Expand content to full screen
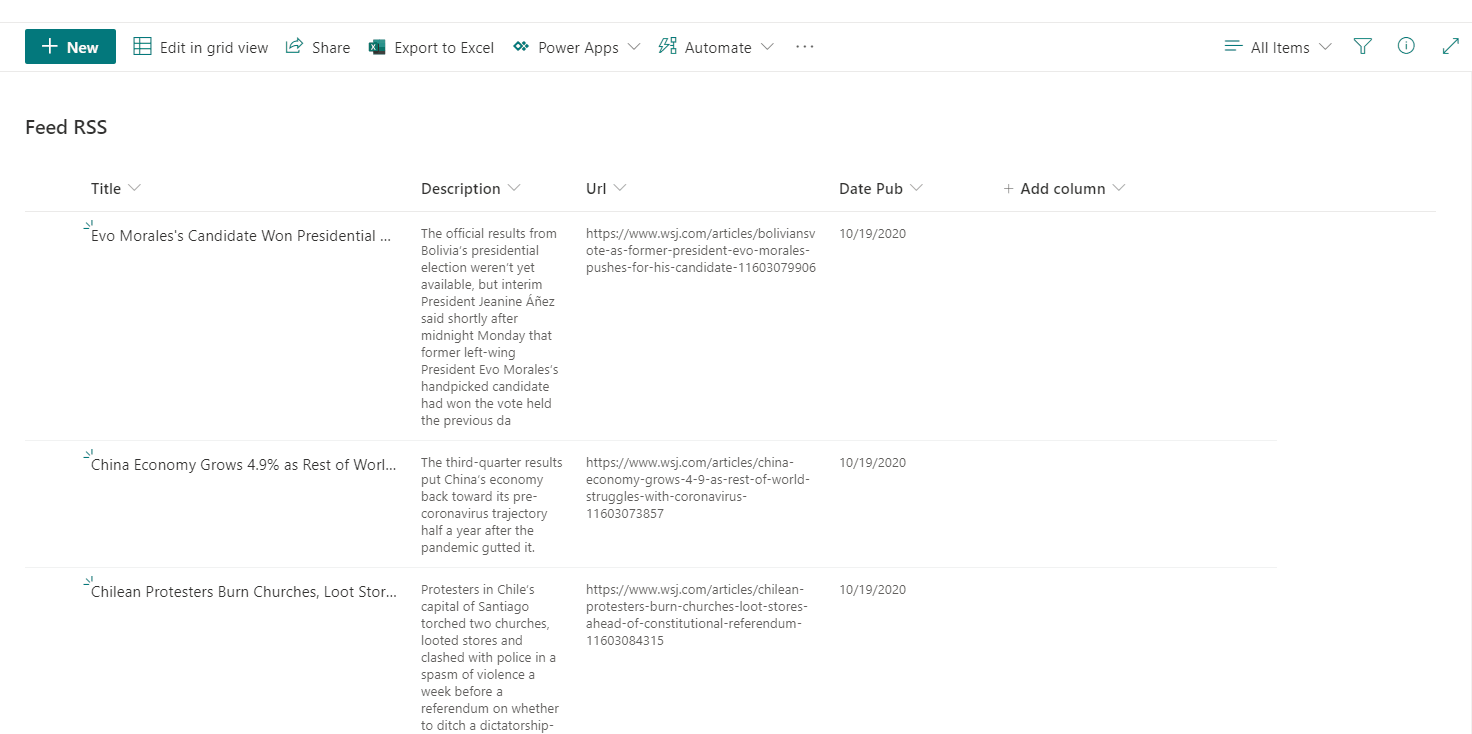Image resolution: width=1472 pixels, height=734 pixels. click(1450, 46)
